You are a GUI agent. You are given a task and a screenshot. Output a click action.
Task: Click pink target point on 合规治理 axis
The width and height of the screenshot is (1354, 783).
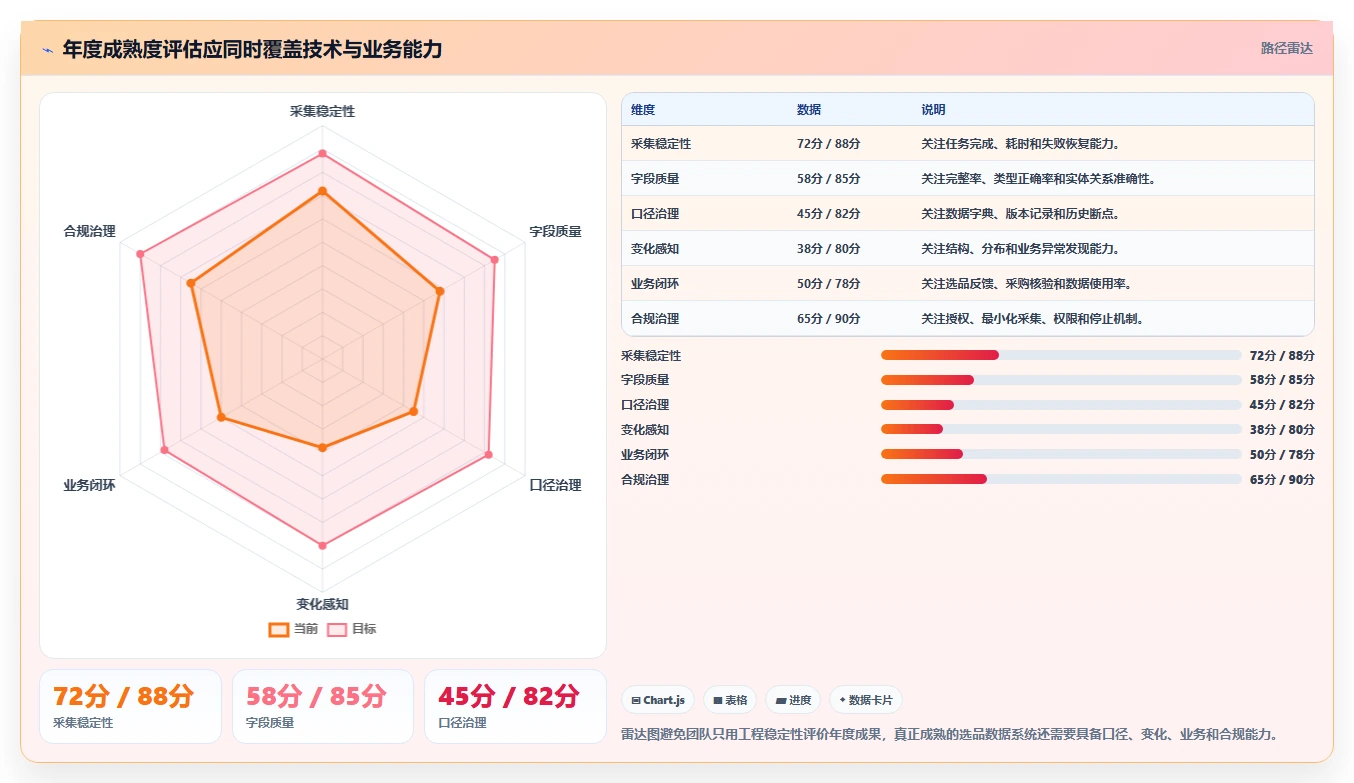point(141,254)
